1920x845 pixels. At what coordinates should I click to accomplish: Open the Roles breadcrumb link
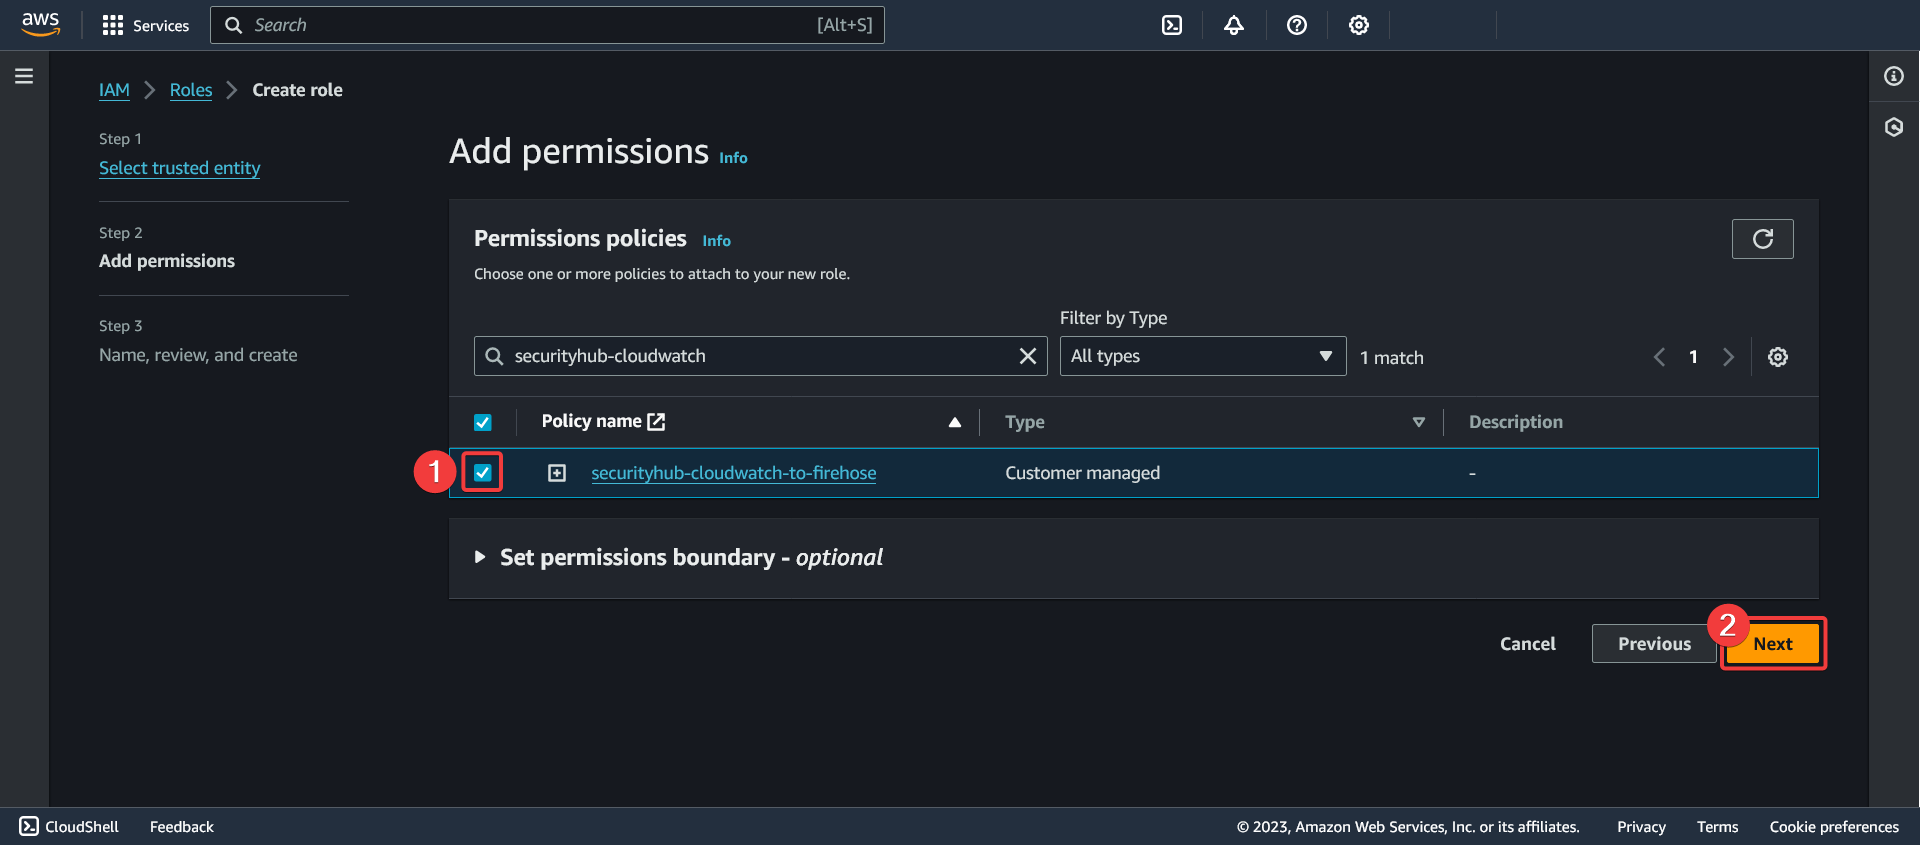[191, 90]
